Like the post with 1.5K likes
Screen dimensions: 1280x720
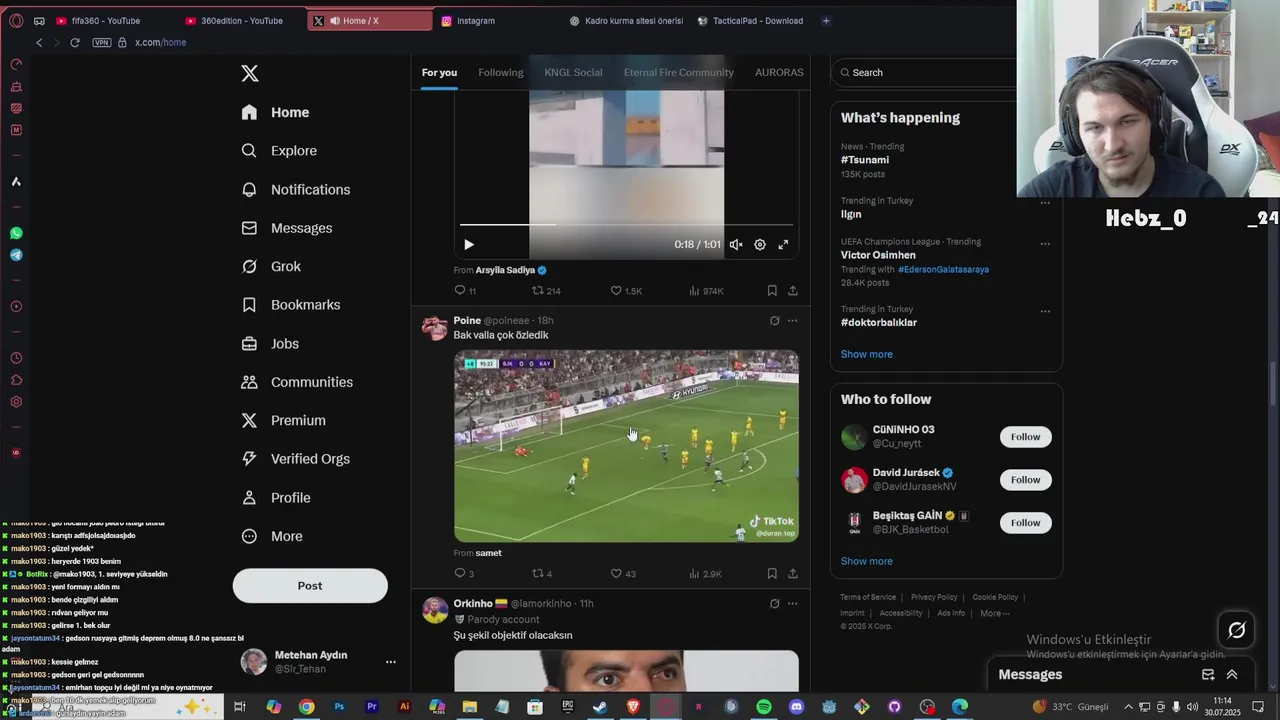pyautogui.click(x=626, y=291)
